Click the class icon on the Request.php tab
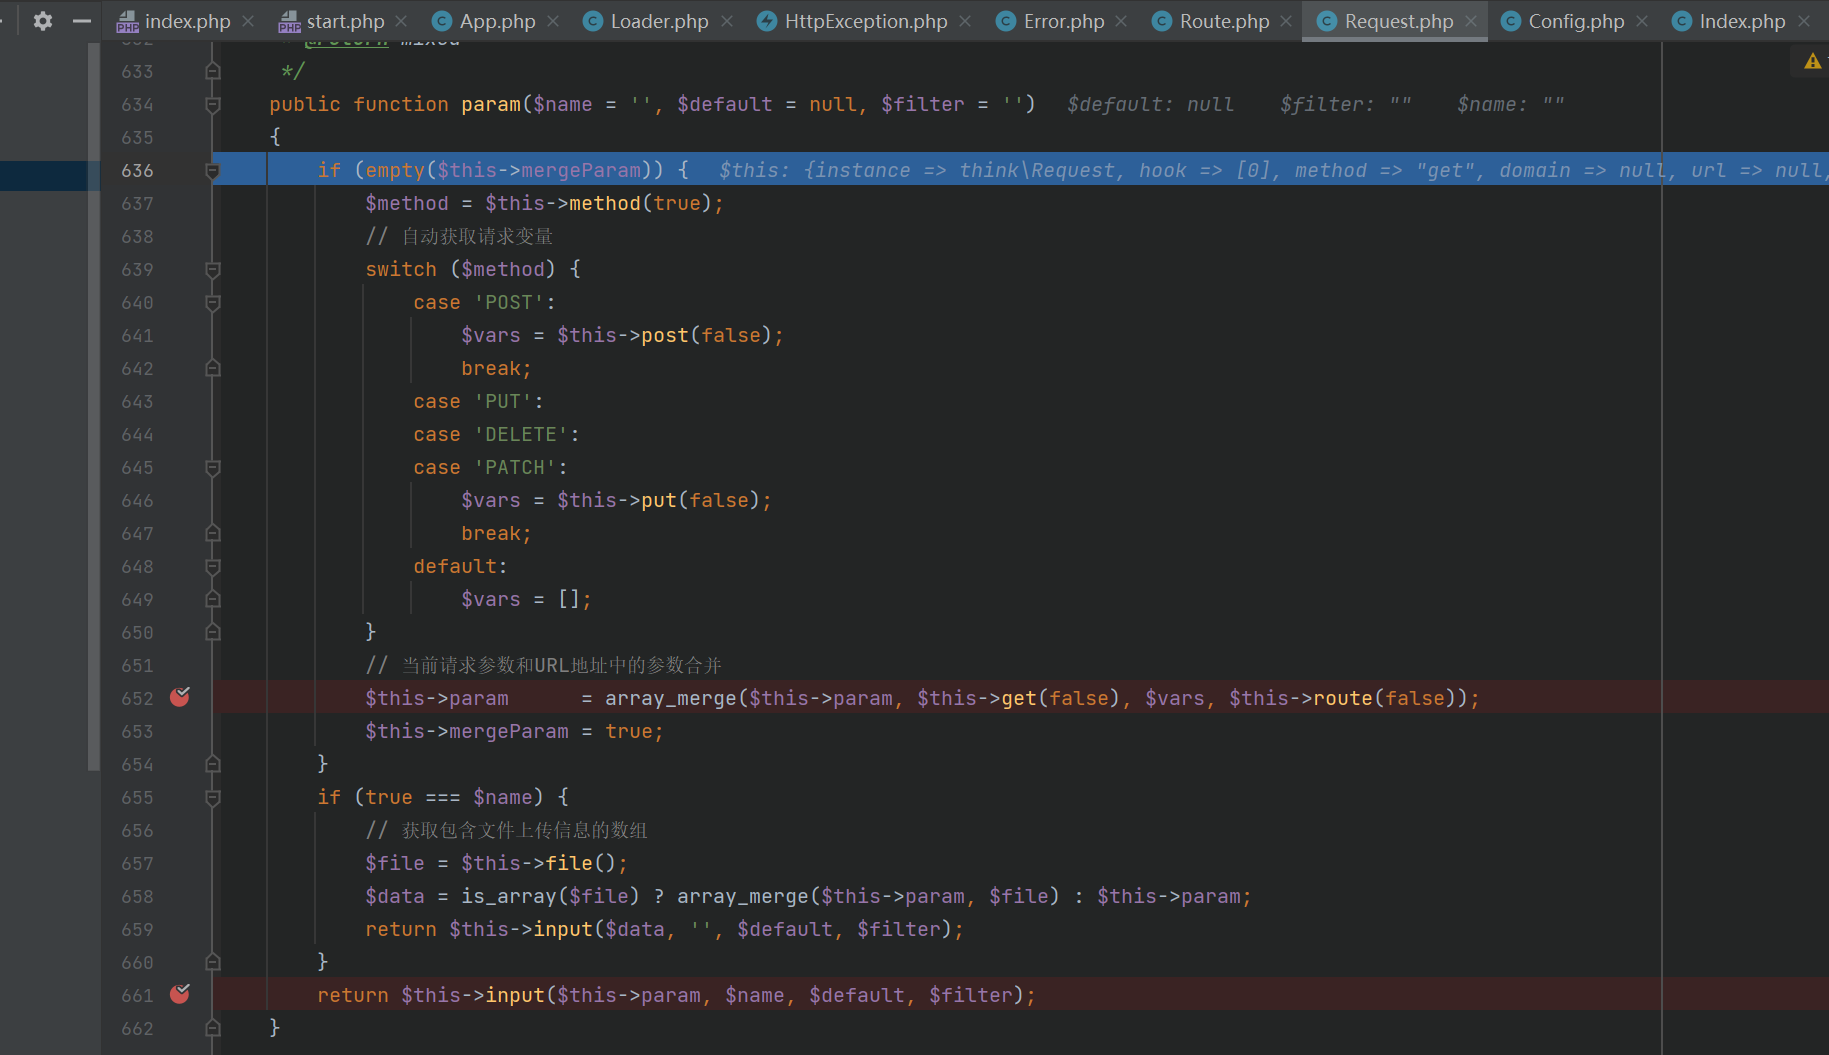This screenshot has height=1055, width=1829. click(x=1327, y=21)
